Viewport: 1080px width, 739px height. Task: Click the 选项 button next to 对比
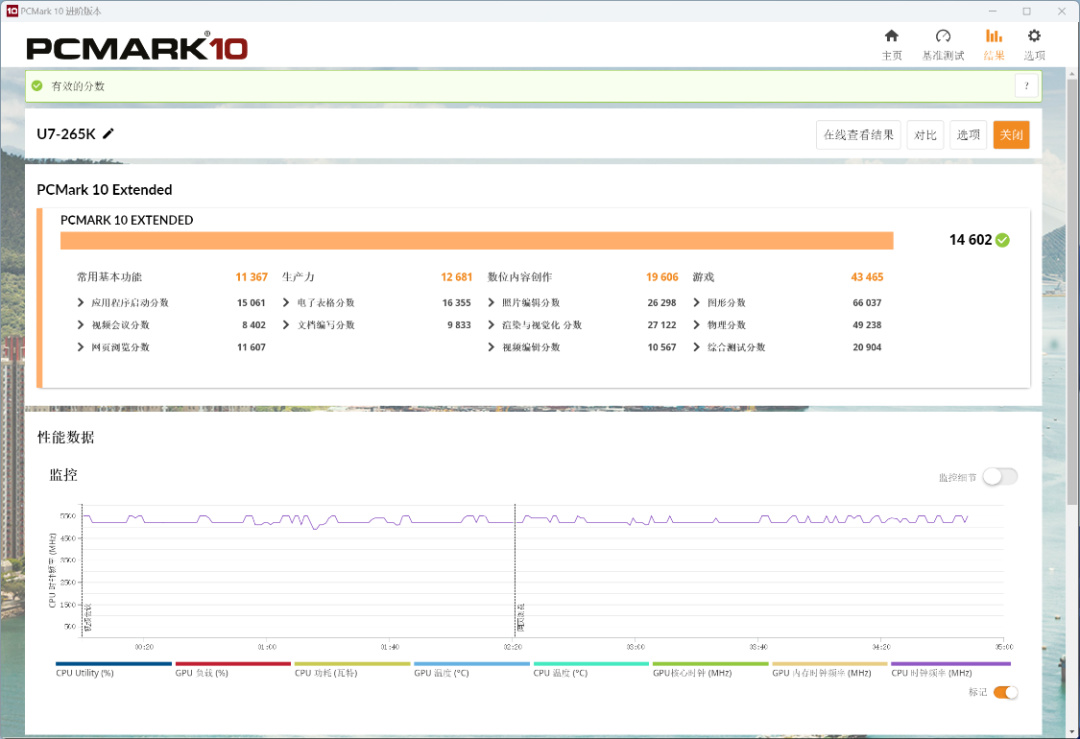tap(968, 135)
